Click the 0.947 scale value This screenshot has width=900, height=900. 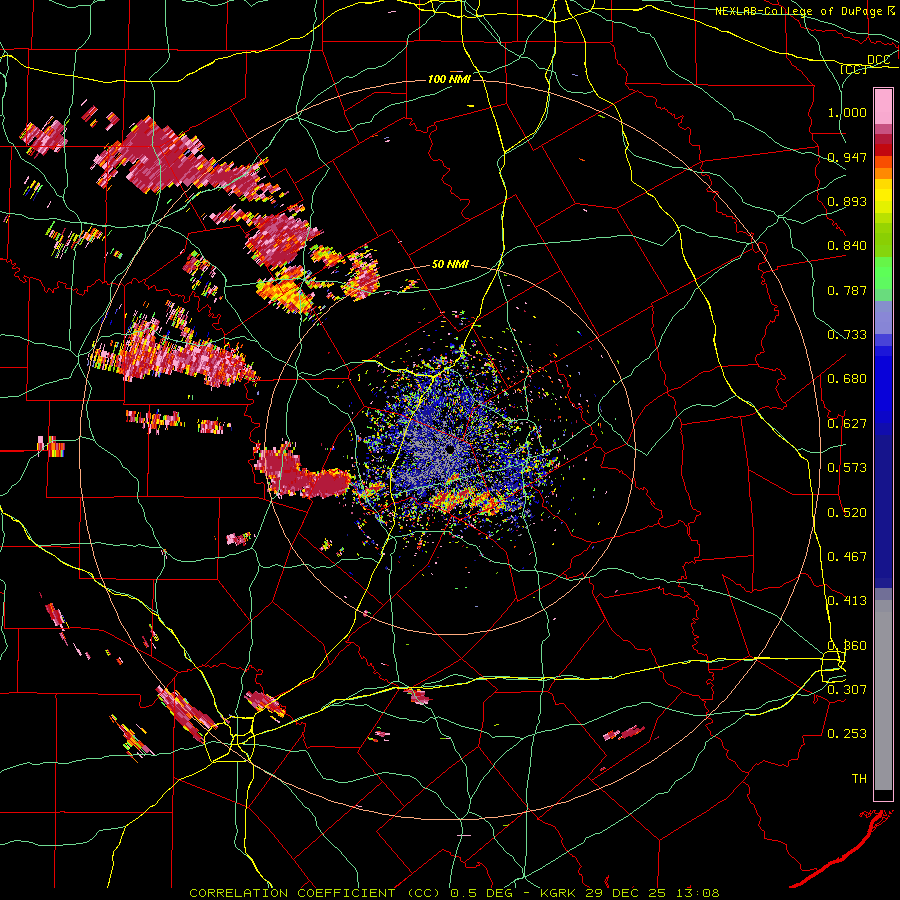tap(847, 157)
